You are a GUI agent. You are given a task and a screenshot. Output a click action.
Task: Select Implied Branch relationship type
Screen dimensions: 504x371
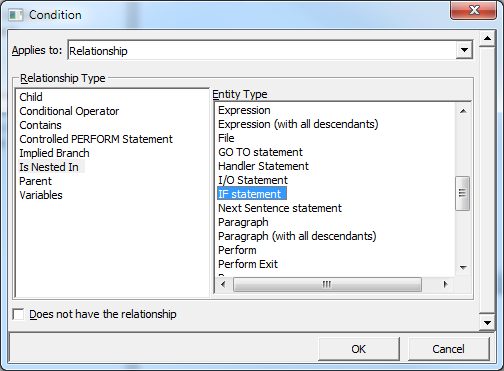54,153
